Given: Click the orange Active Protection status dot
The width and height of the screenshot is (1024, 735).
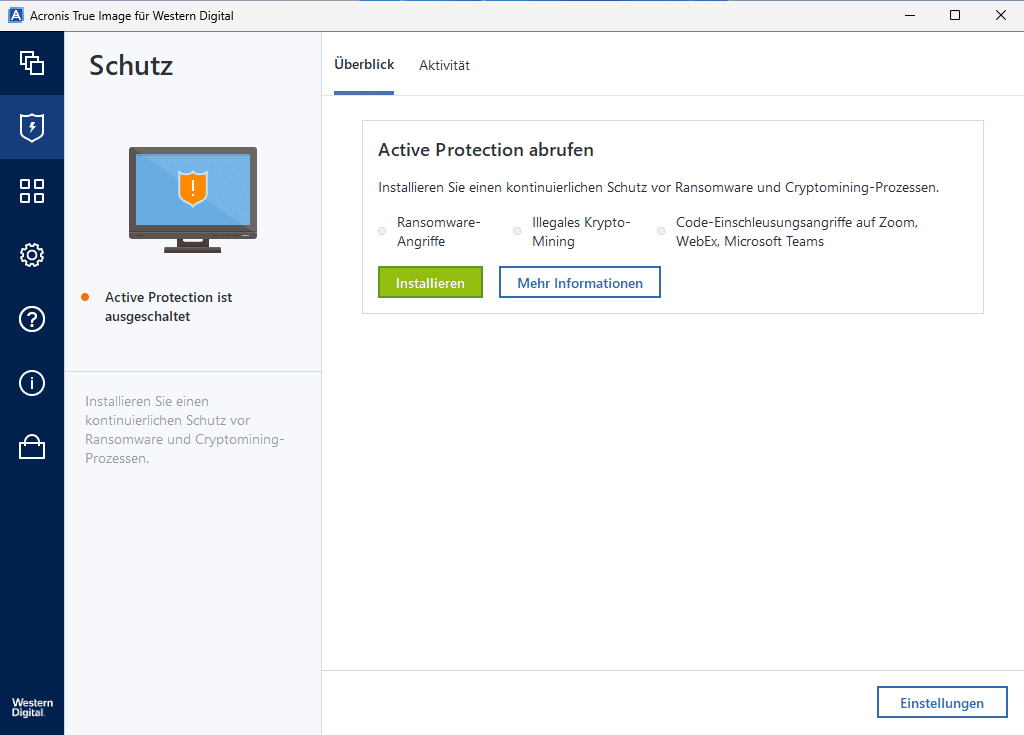Looking at the screenshot, I should click(85, 297).
